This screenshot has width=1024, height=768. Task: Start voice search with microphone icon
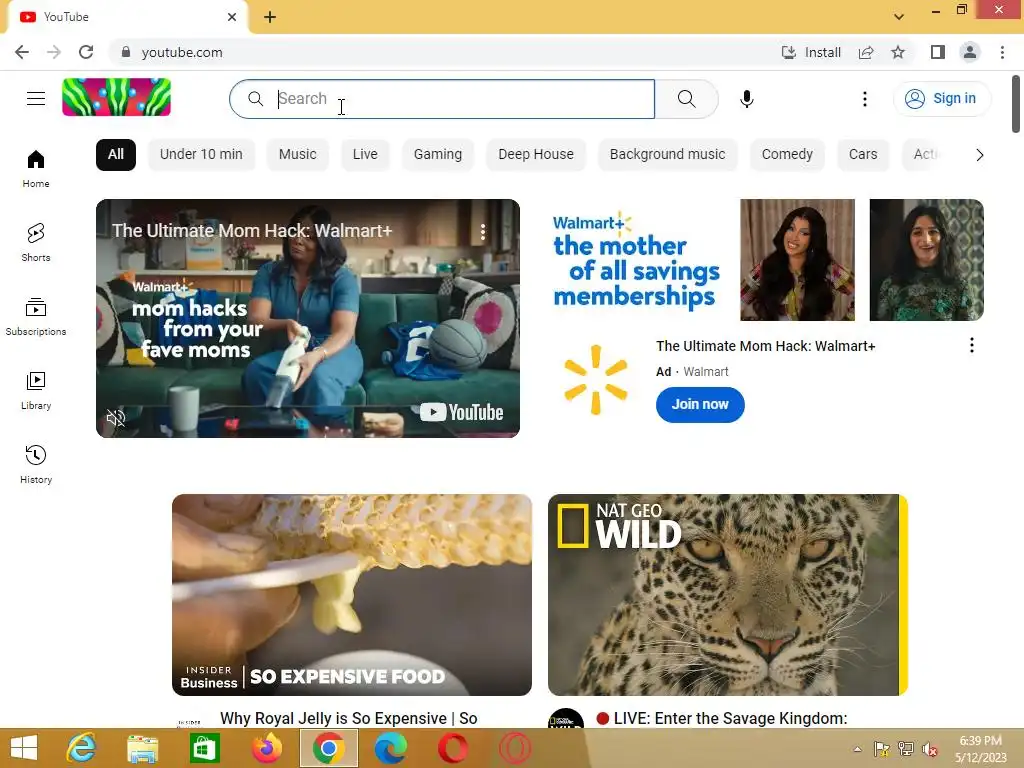(x=746, y=99)
